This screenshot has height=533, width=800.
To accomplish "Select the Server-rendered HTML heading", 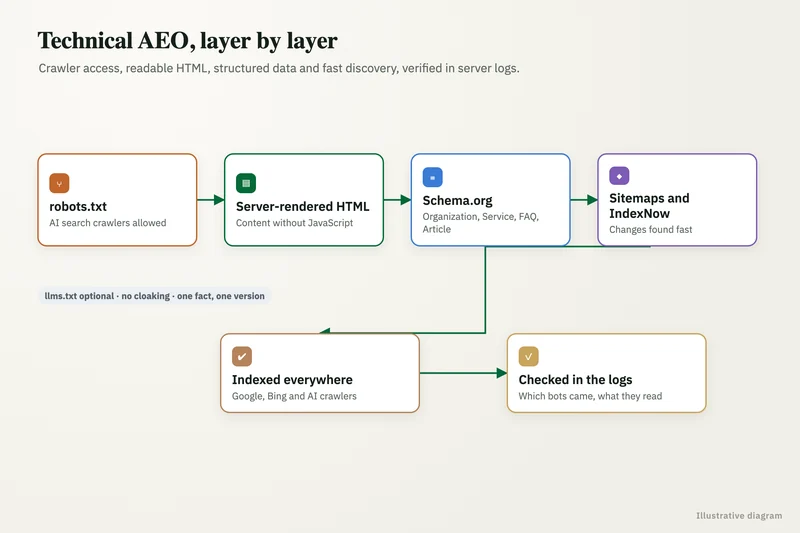I will 303,207.
